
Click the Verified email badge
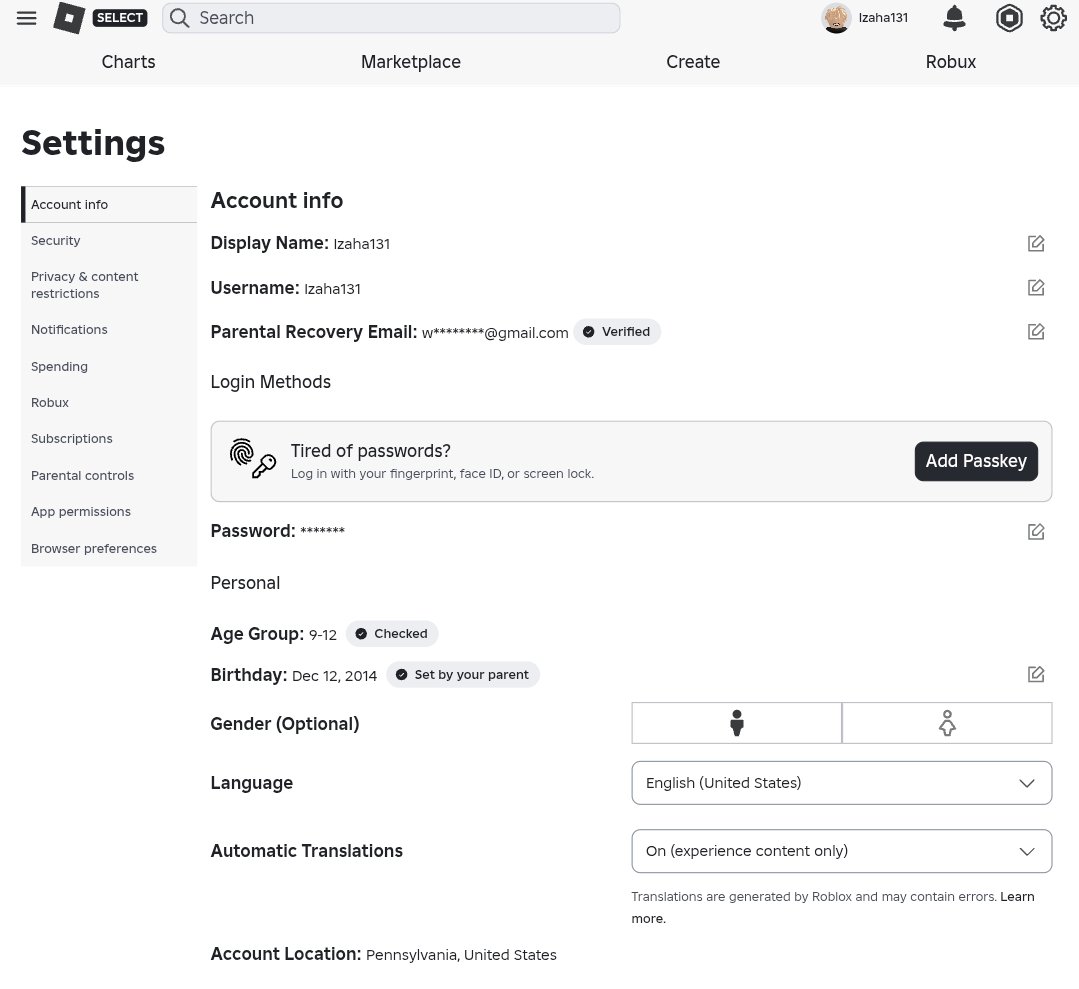tap(617, 332)
